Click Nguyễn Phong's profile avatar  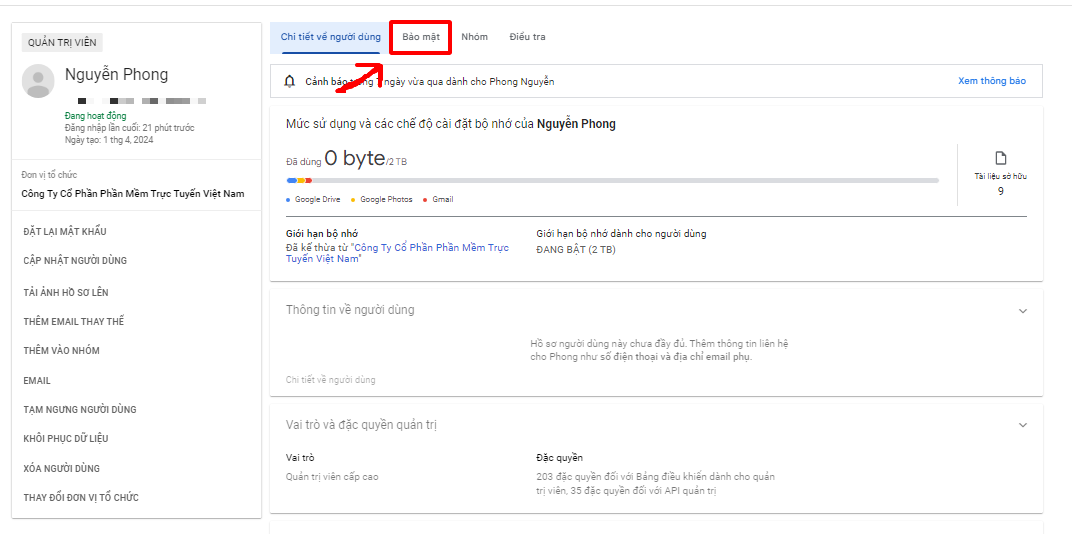pyautogui.click(x=38, y=81)
